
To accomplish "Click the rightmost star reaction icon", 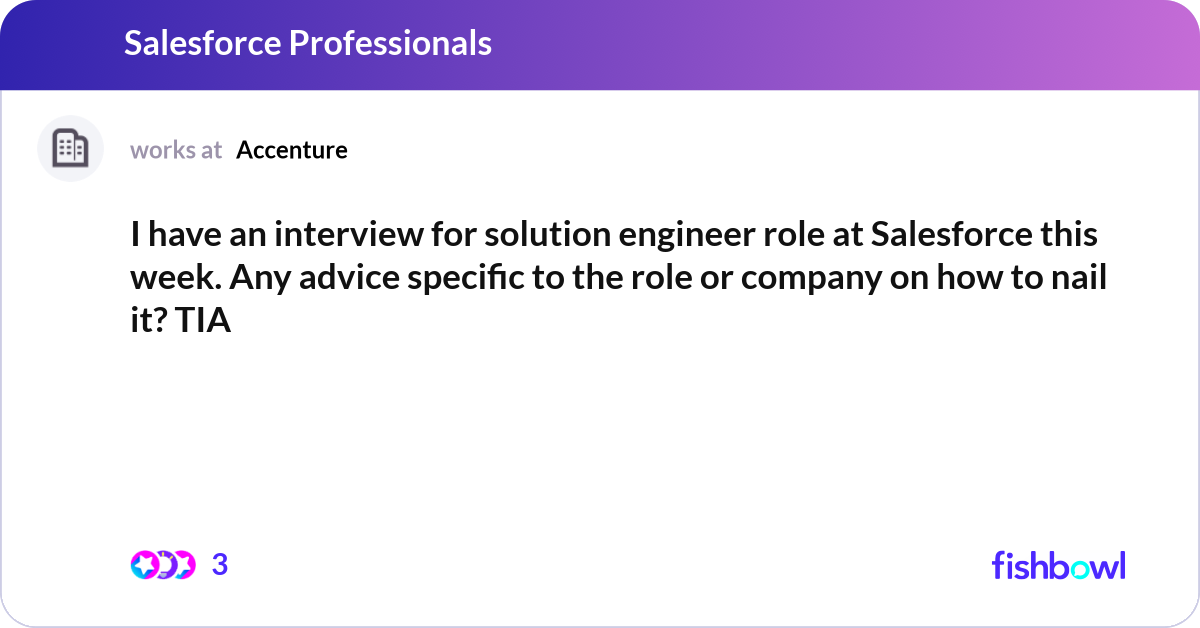I will point(183,565).
